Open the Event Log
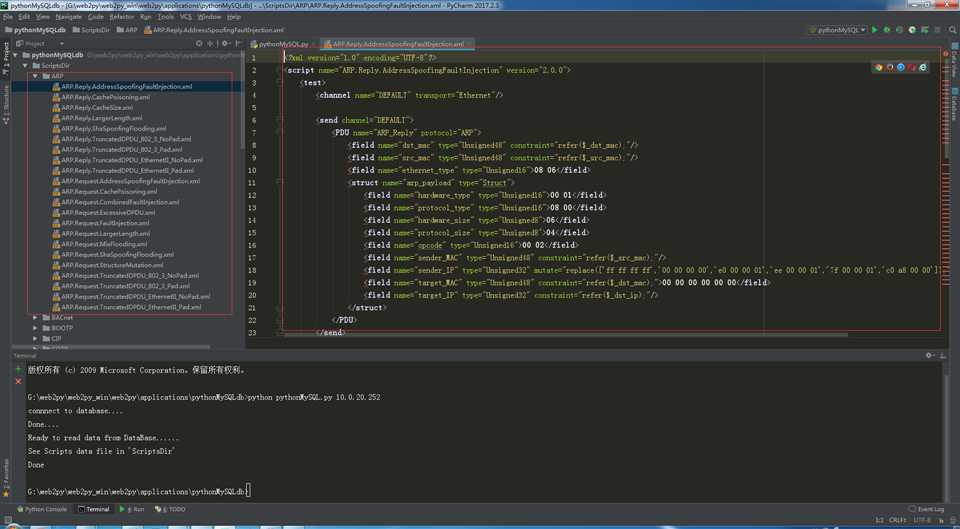 [926, 509]
